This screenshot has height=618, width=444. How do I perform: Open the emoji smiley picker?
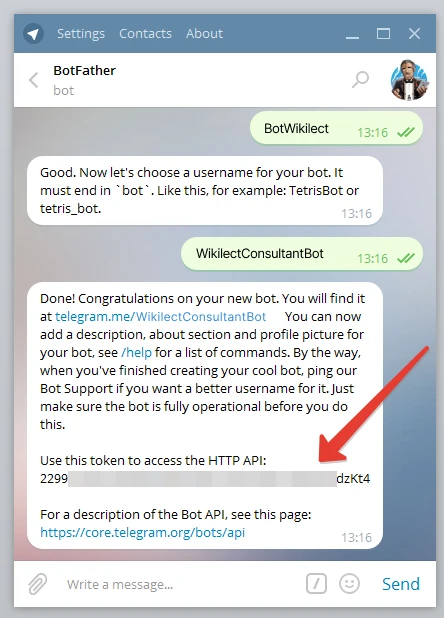[349, 584]
